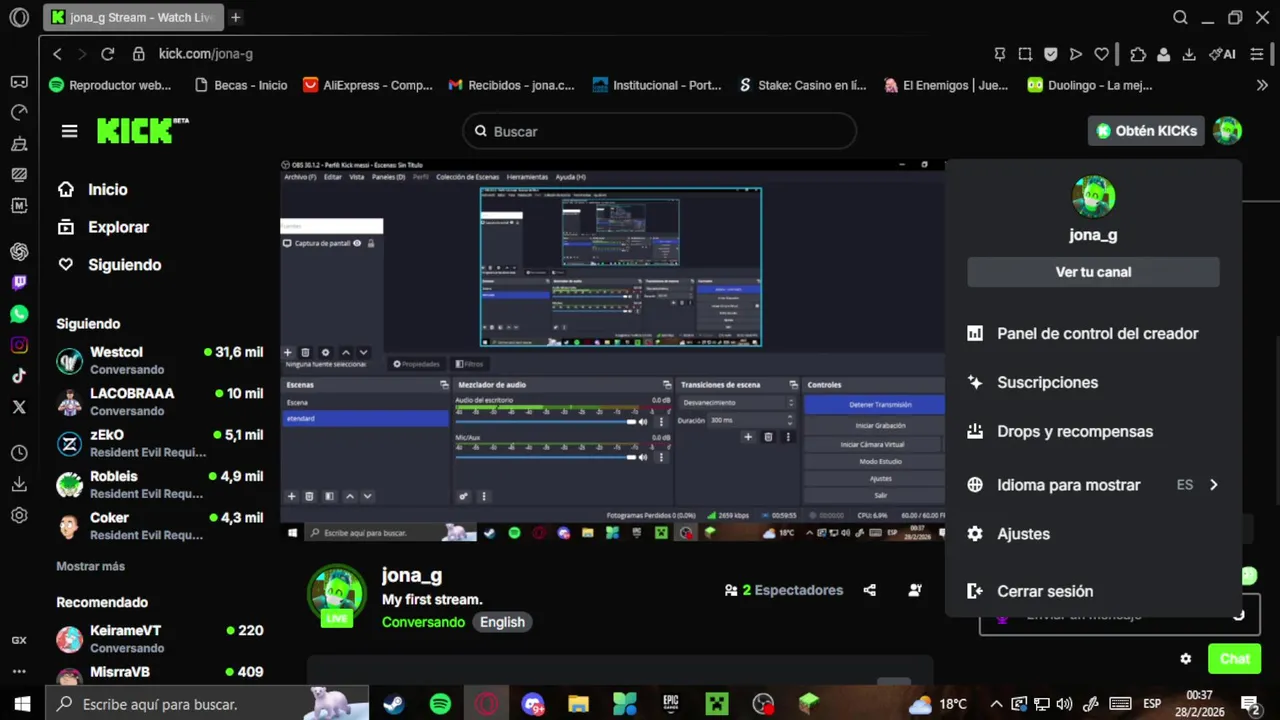Open a new browser tab
1280x720 pixels.
click(x=236, y=17)
